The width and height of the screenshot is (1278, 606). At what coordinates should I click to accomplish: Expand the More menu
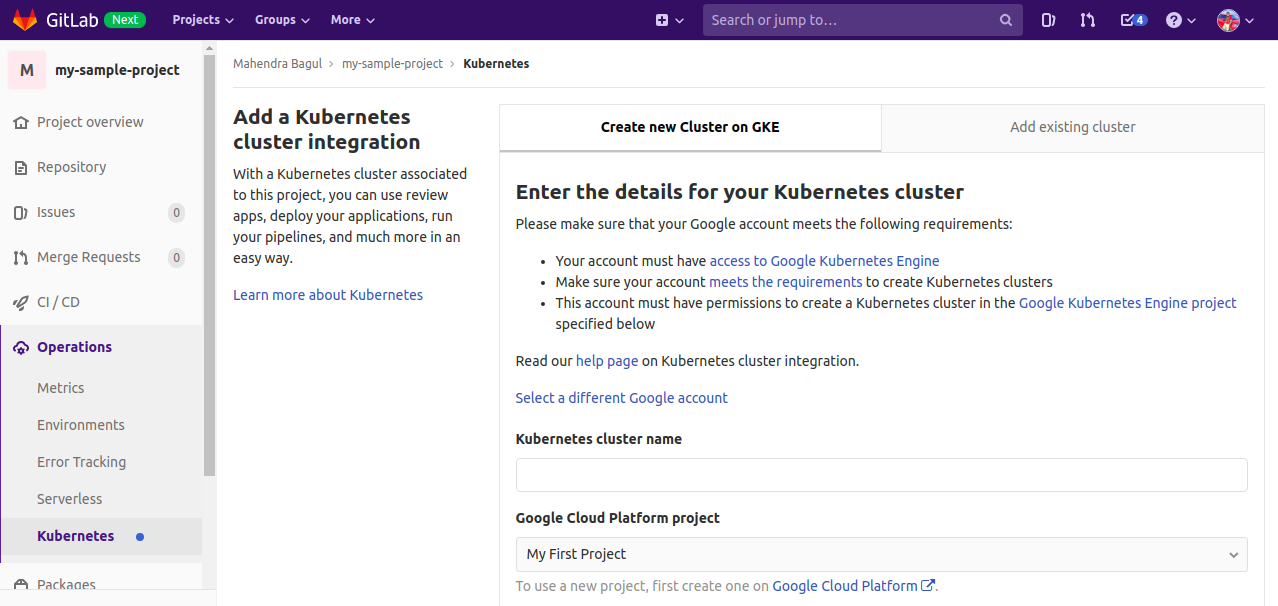coord(353,20)
